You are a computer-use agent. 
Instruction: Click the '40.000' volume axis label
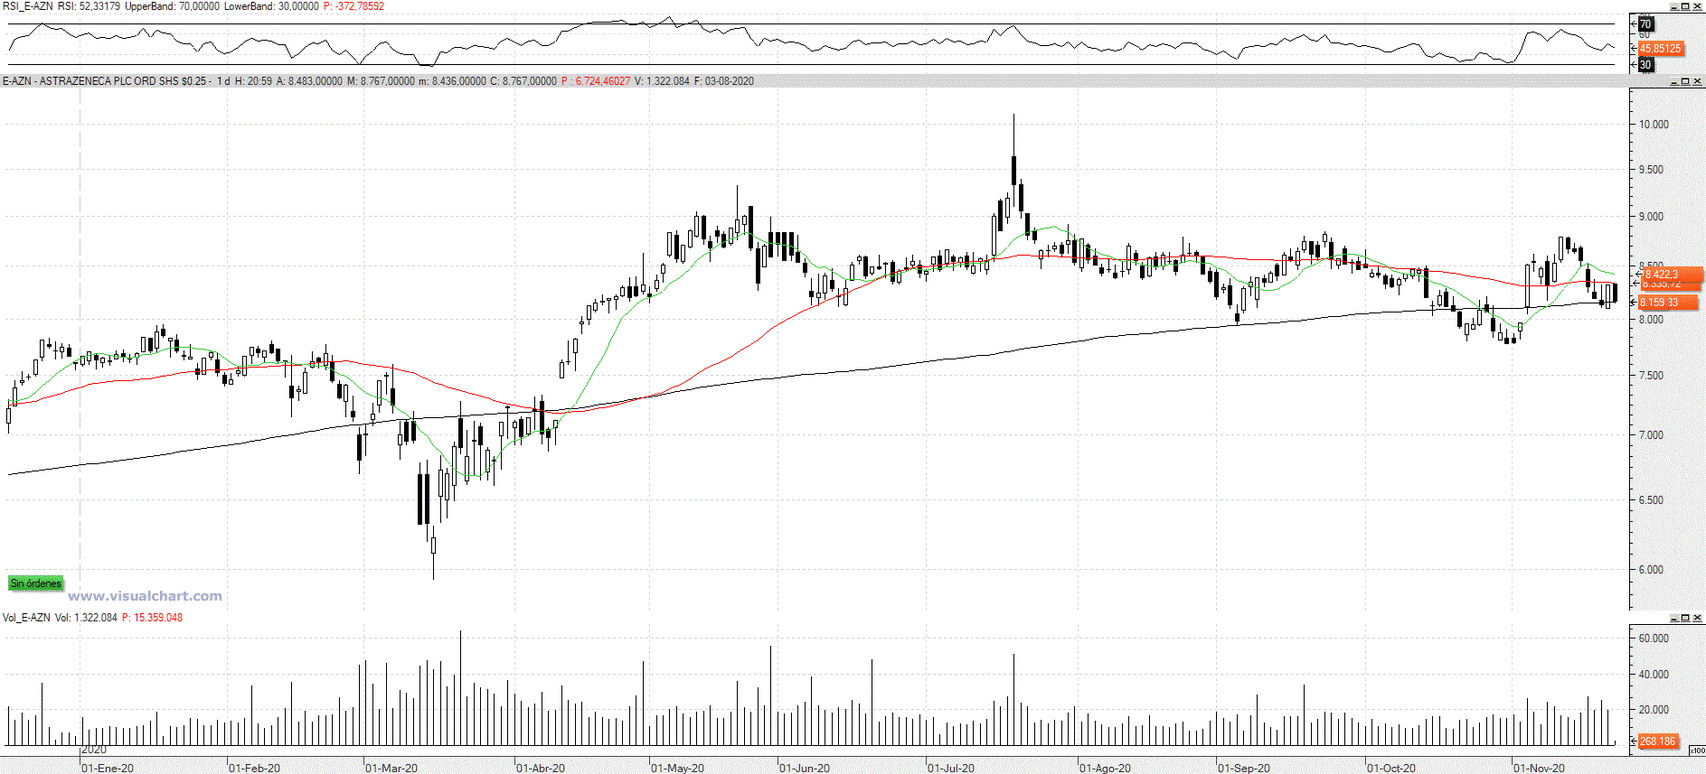[1654, 674]
